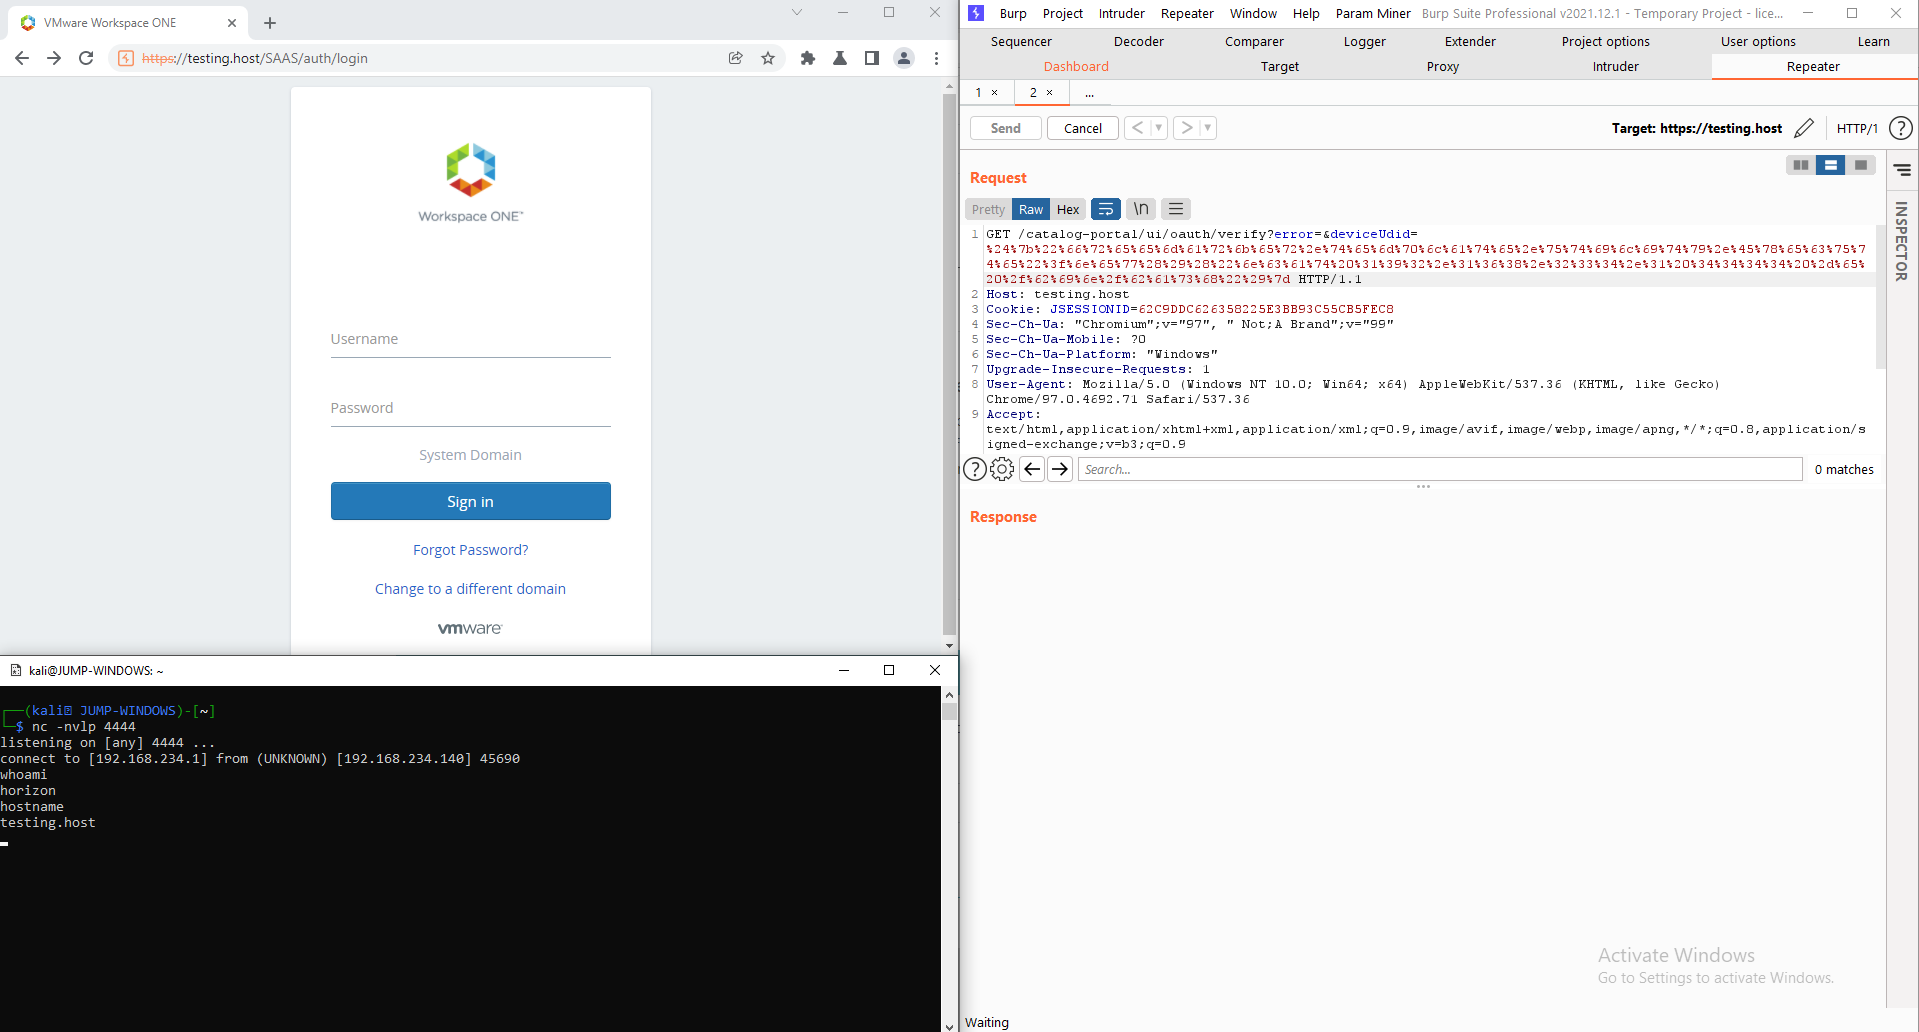Click the HTTP/1 protocol toggle
The width and height of the screenshot is (1919, 1032).
[x=1857, y=128]
